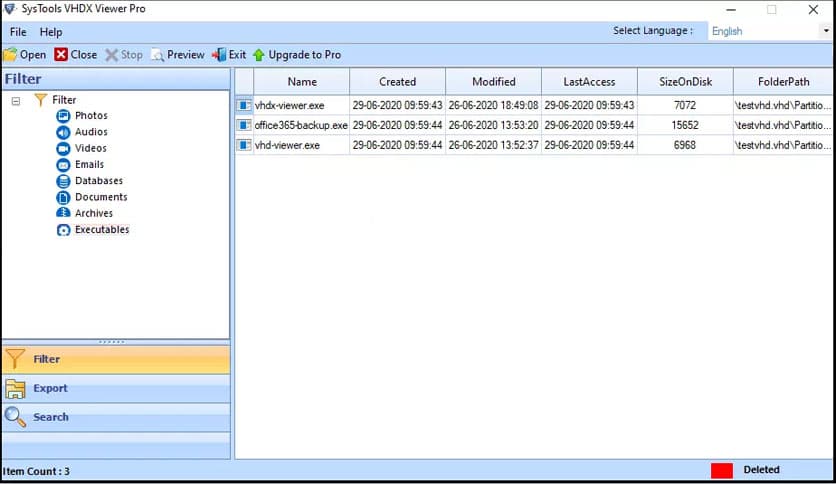Sort by the SizeOnDisk column header

[686, 82]
